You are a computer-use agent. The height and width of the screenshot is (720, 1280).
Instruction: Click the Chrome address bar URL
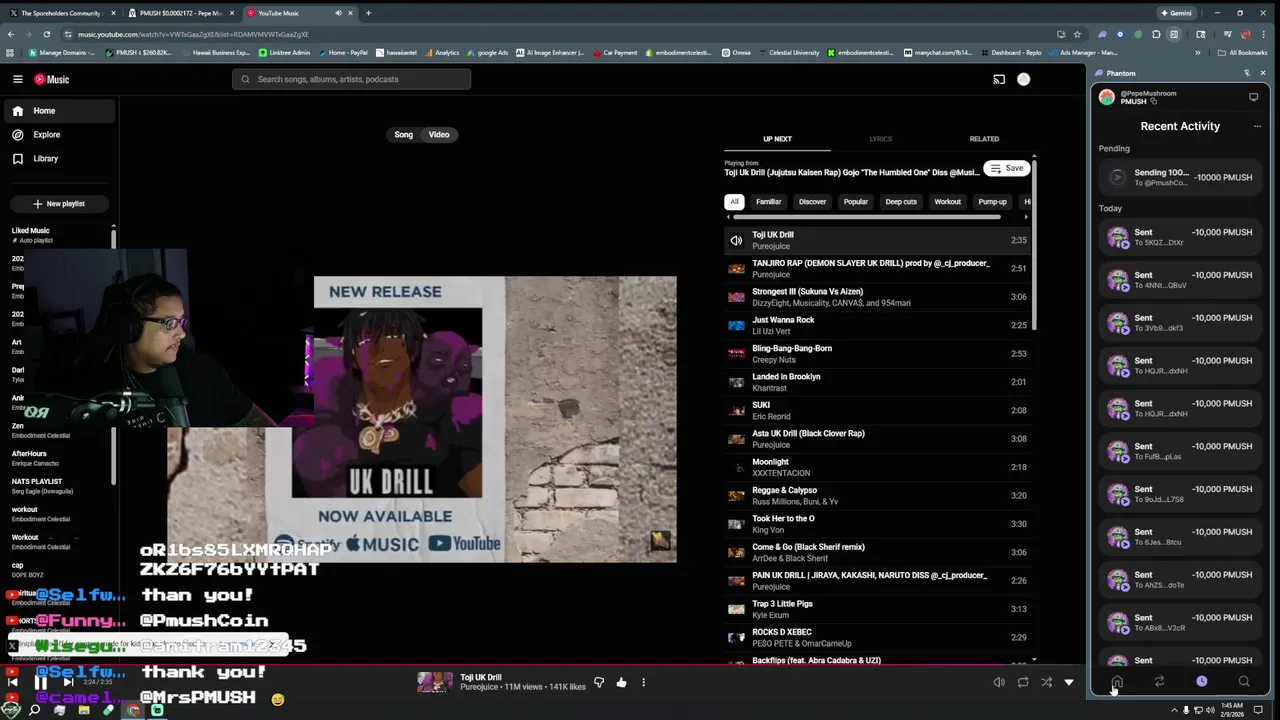(192, 34)
